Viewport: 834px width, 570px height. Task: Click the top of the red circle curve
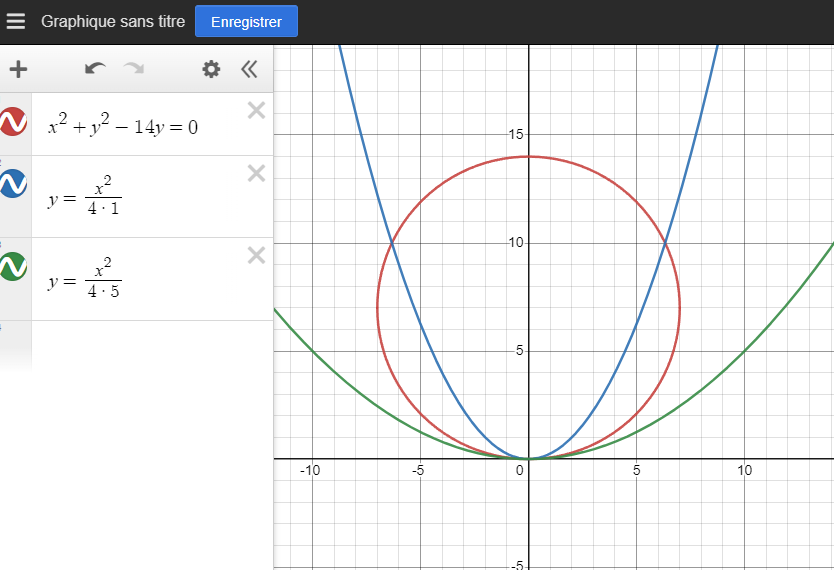click(x=529, y=156)
